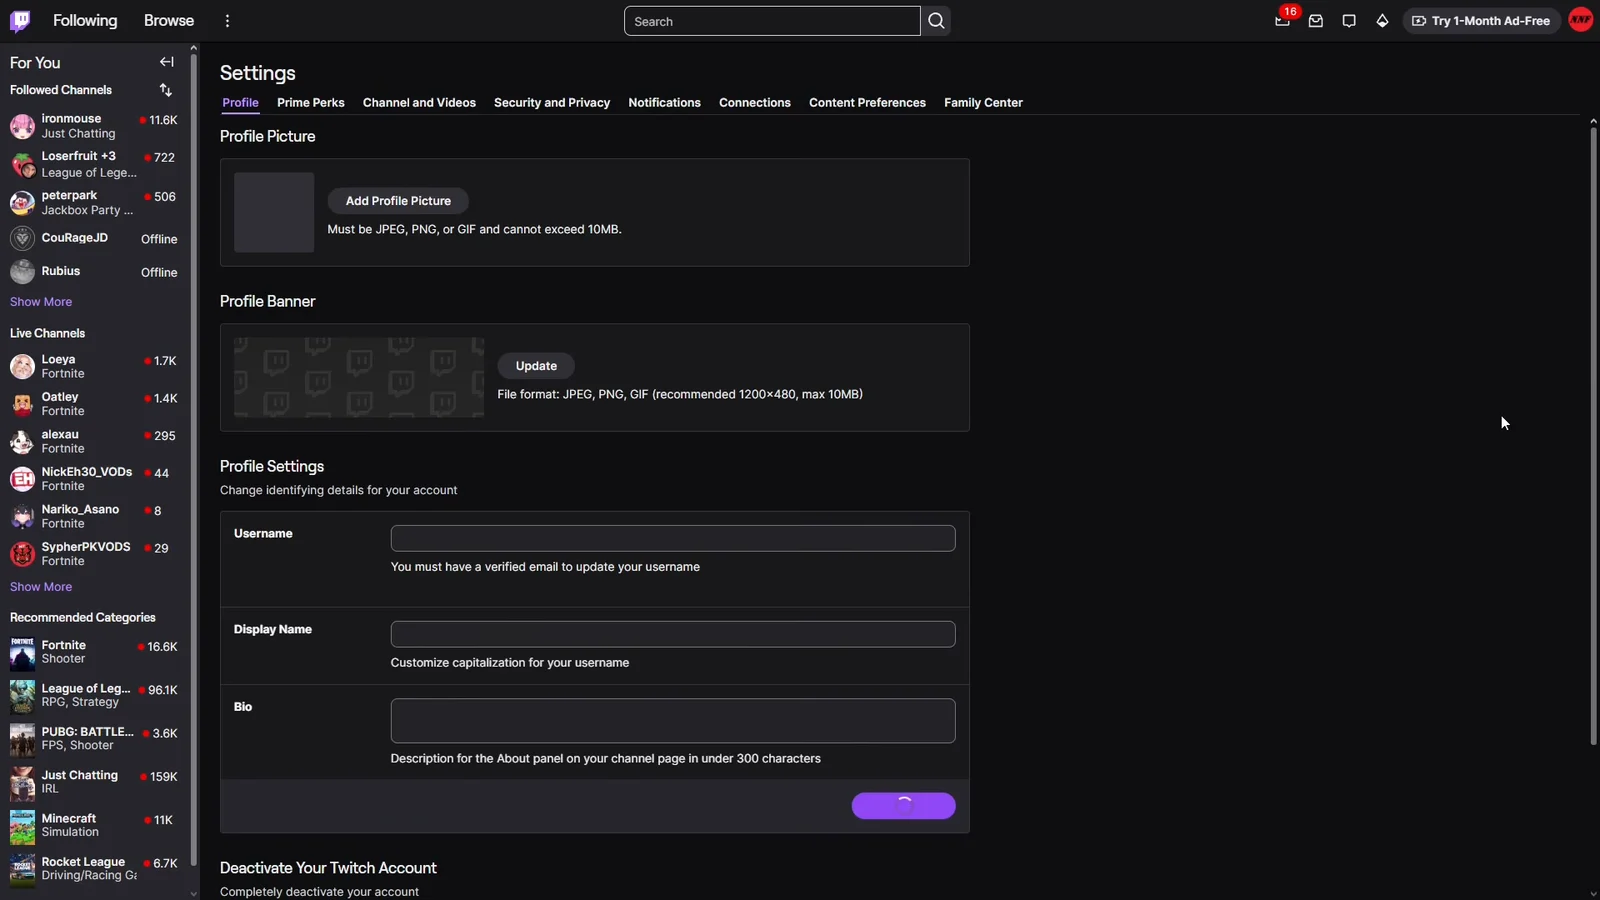
Task: Click the profile banner preview image
Action: (x=359, y=377)
